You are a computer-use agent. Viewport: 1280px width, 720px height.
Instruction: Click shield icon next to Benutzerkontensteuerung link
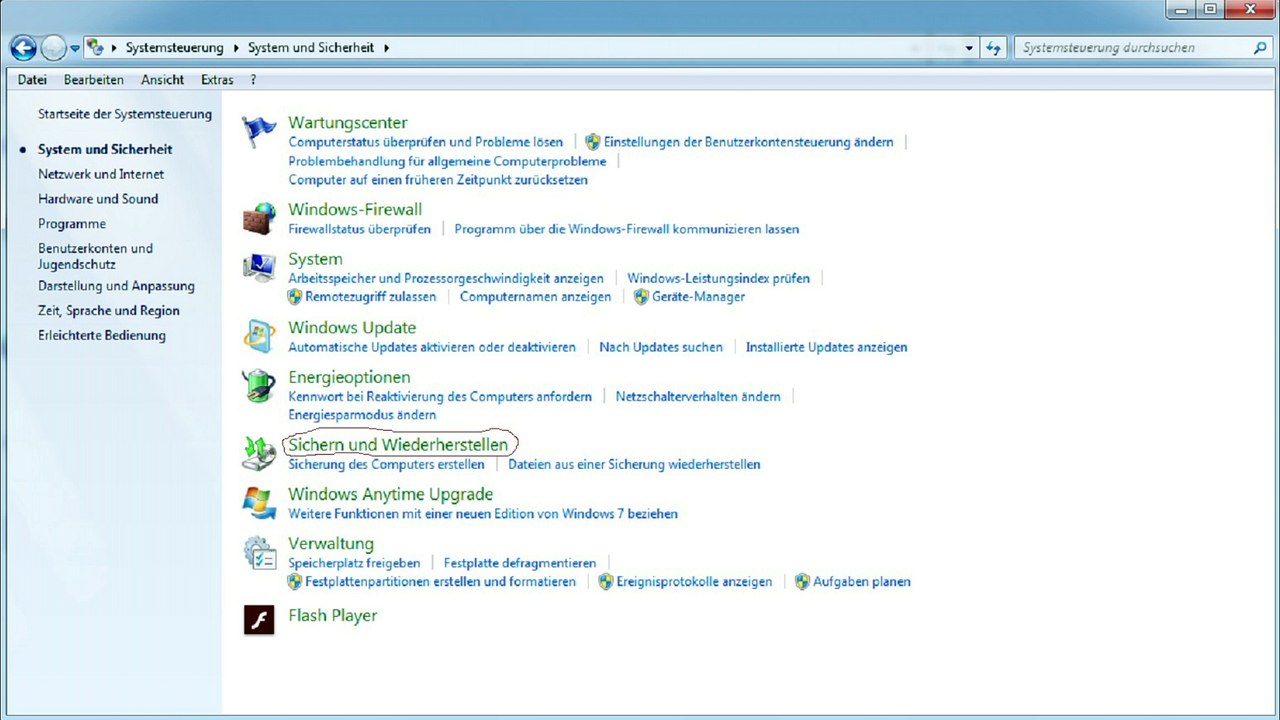tap(592, 142)
